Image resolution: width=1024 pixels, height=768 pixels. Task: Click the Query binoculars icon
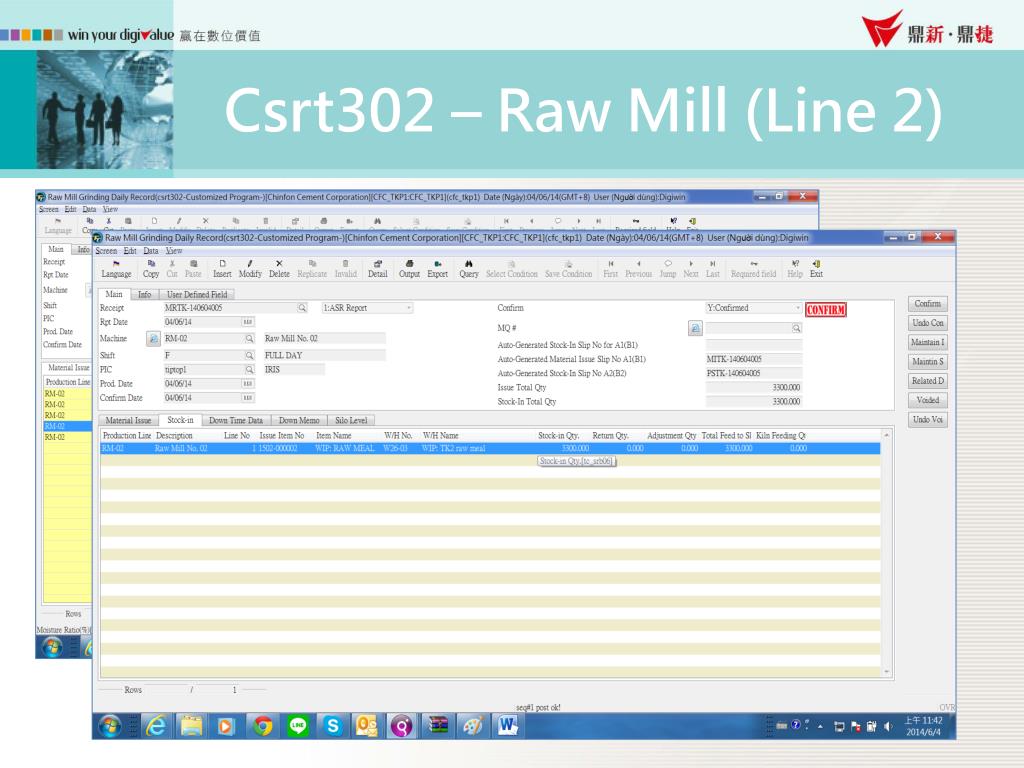pyautogui.click(x=469, y=264)
